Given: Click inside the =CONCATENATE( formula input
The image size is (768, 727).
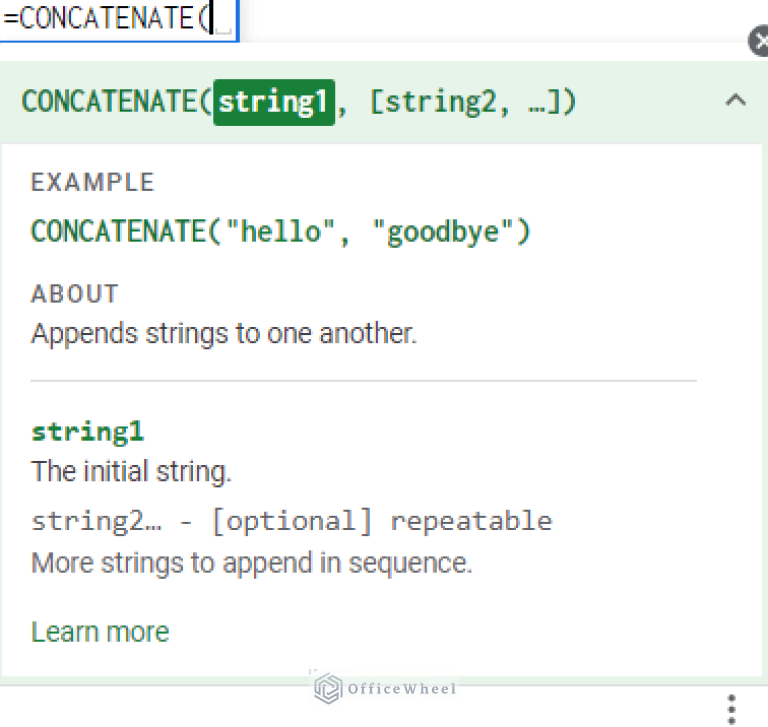Looking at the screenshot, I should tap(120, 20).
